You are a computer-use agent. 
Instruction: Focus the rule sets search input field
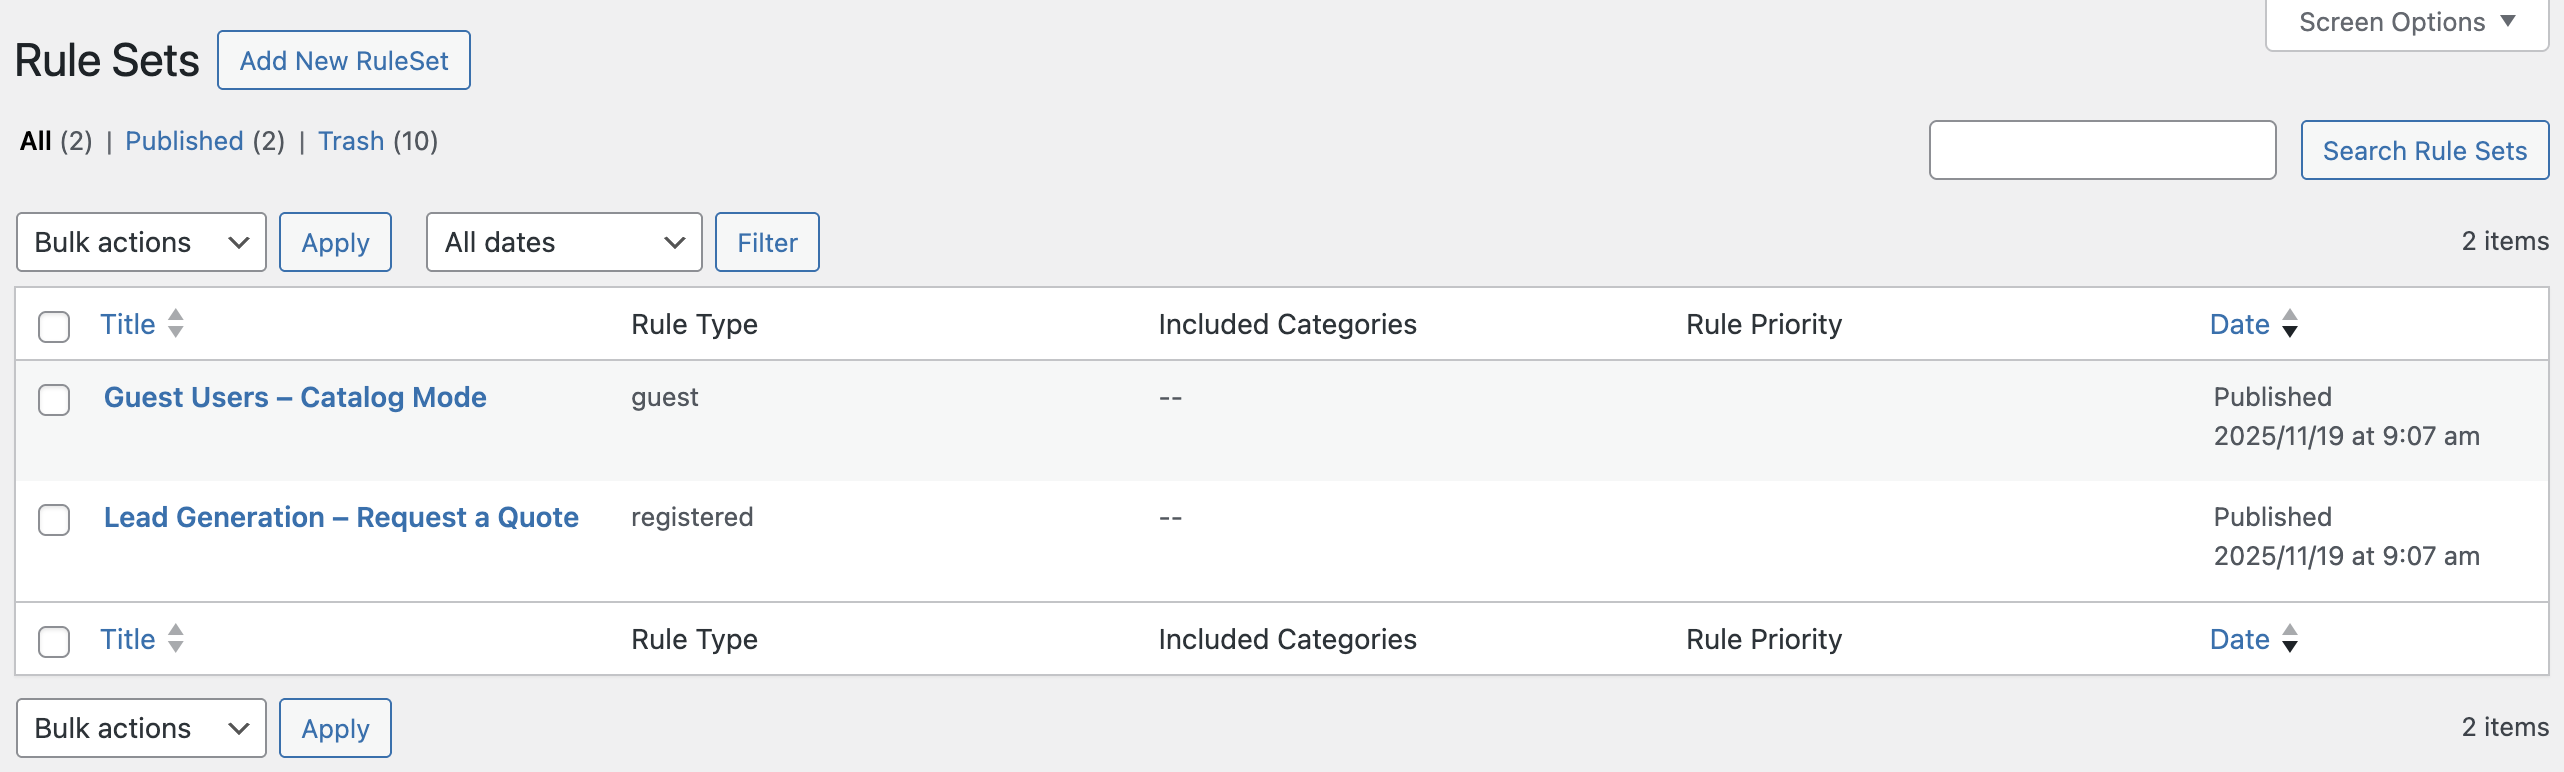click(2102, 150)
